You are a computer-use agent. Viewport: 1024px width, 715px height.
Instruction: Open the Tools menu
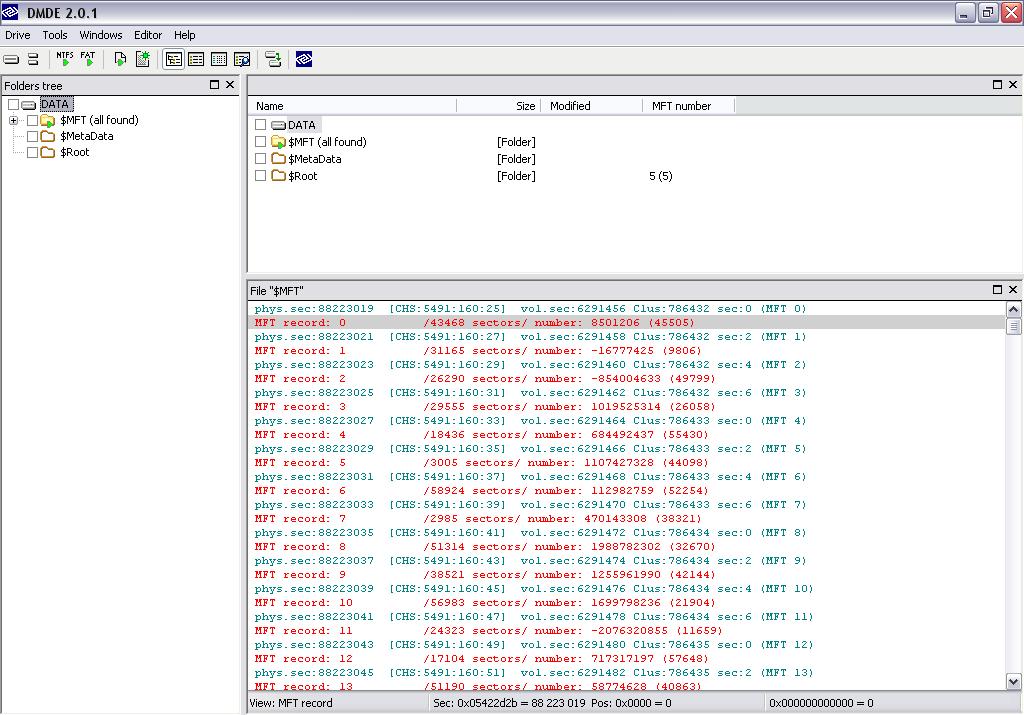coord(55,35)
